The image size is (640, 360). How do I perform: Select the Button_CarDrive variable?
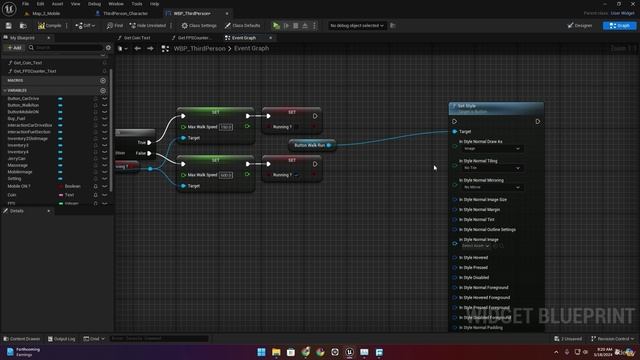[x=23, y=99]
